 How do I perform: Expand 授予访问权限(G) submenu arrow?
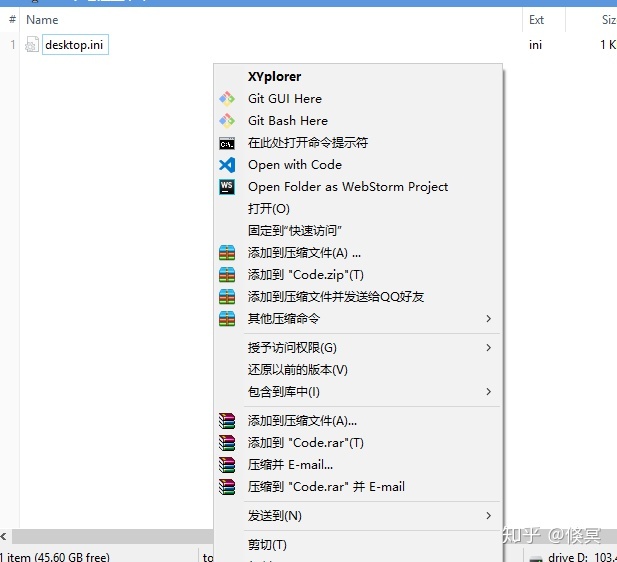click(x=488, y=348)
